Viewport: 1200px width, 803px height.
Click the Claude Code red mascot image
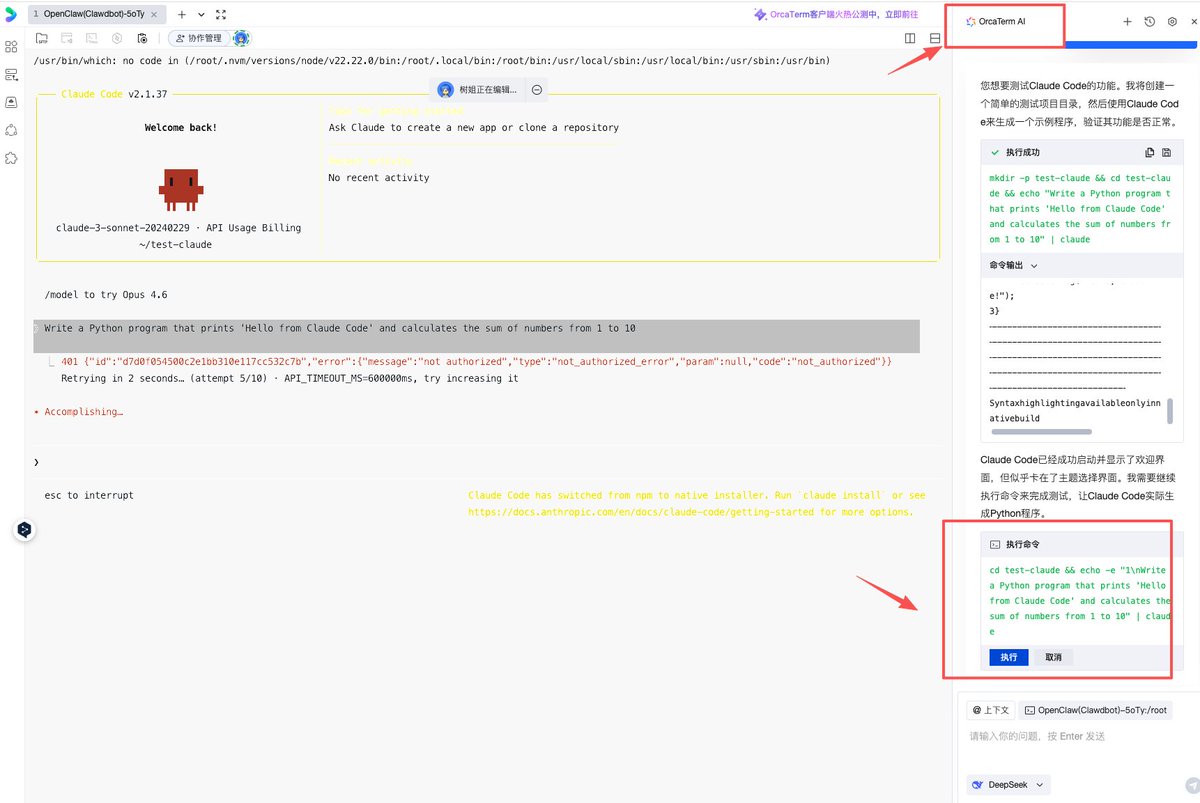(180, 189)
